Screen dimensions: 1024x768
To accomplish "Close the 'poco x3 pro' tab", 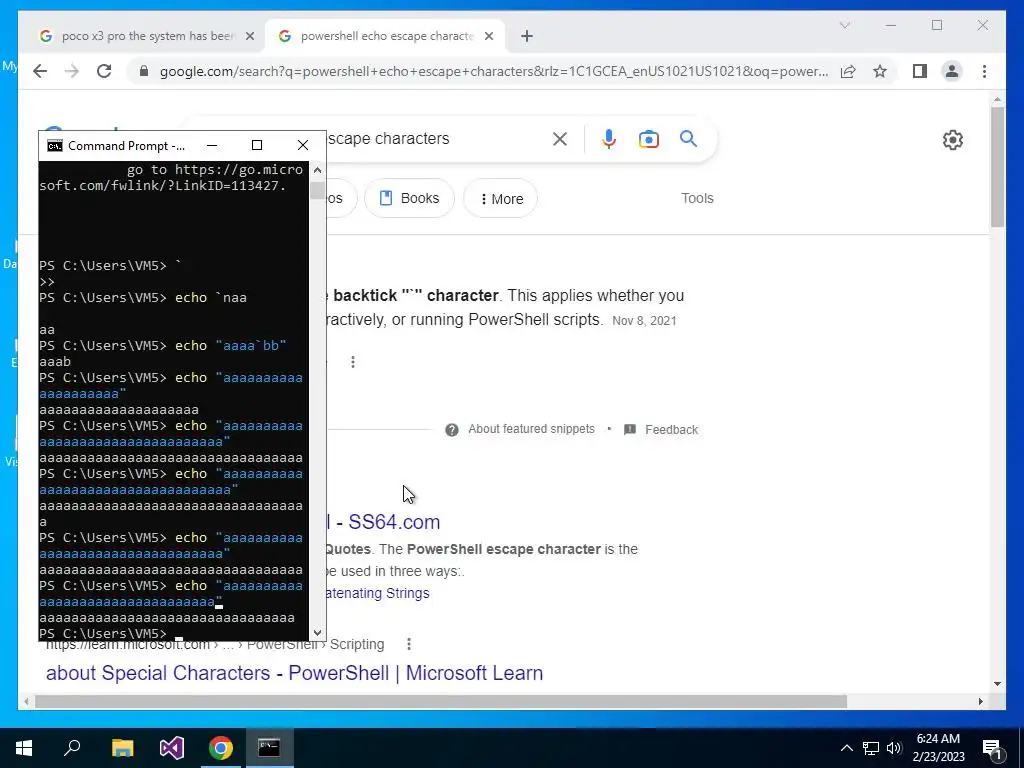I will pos(249,37).
